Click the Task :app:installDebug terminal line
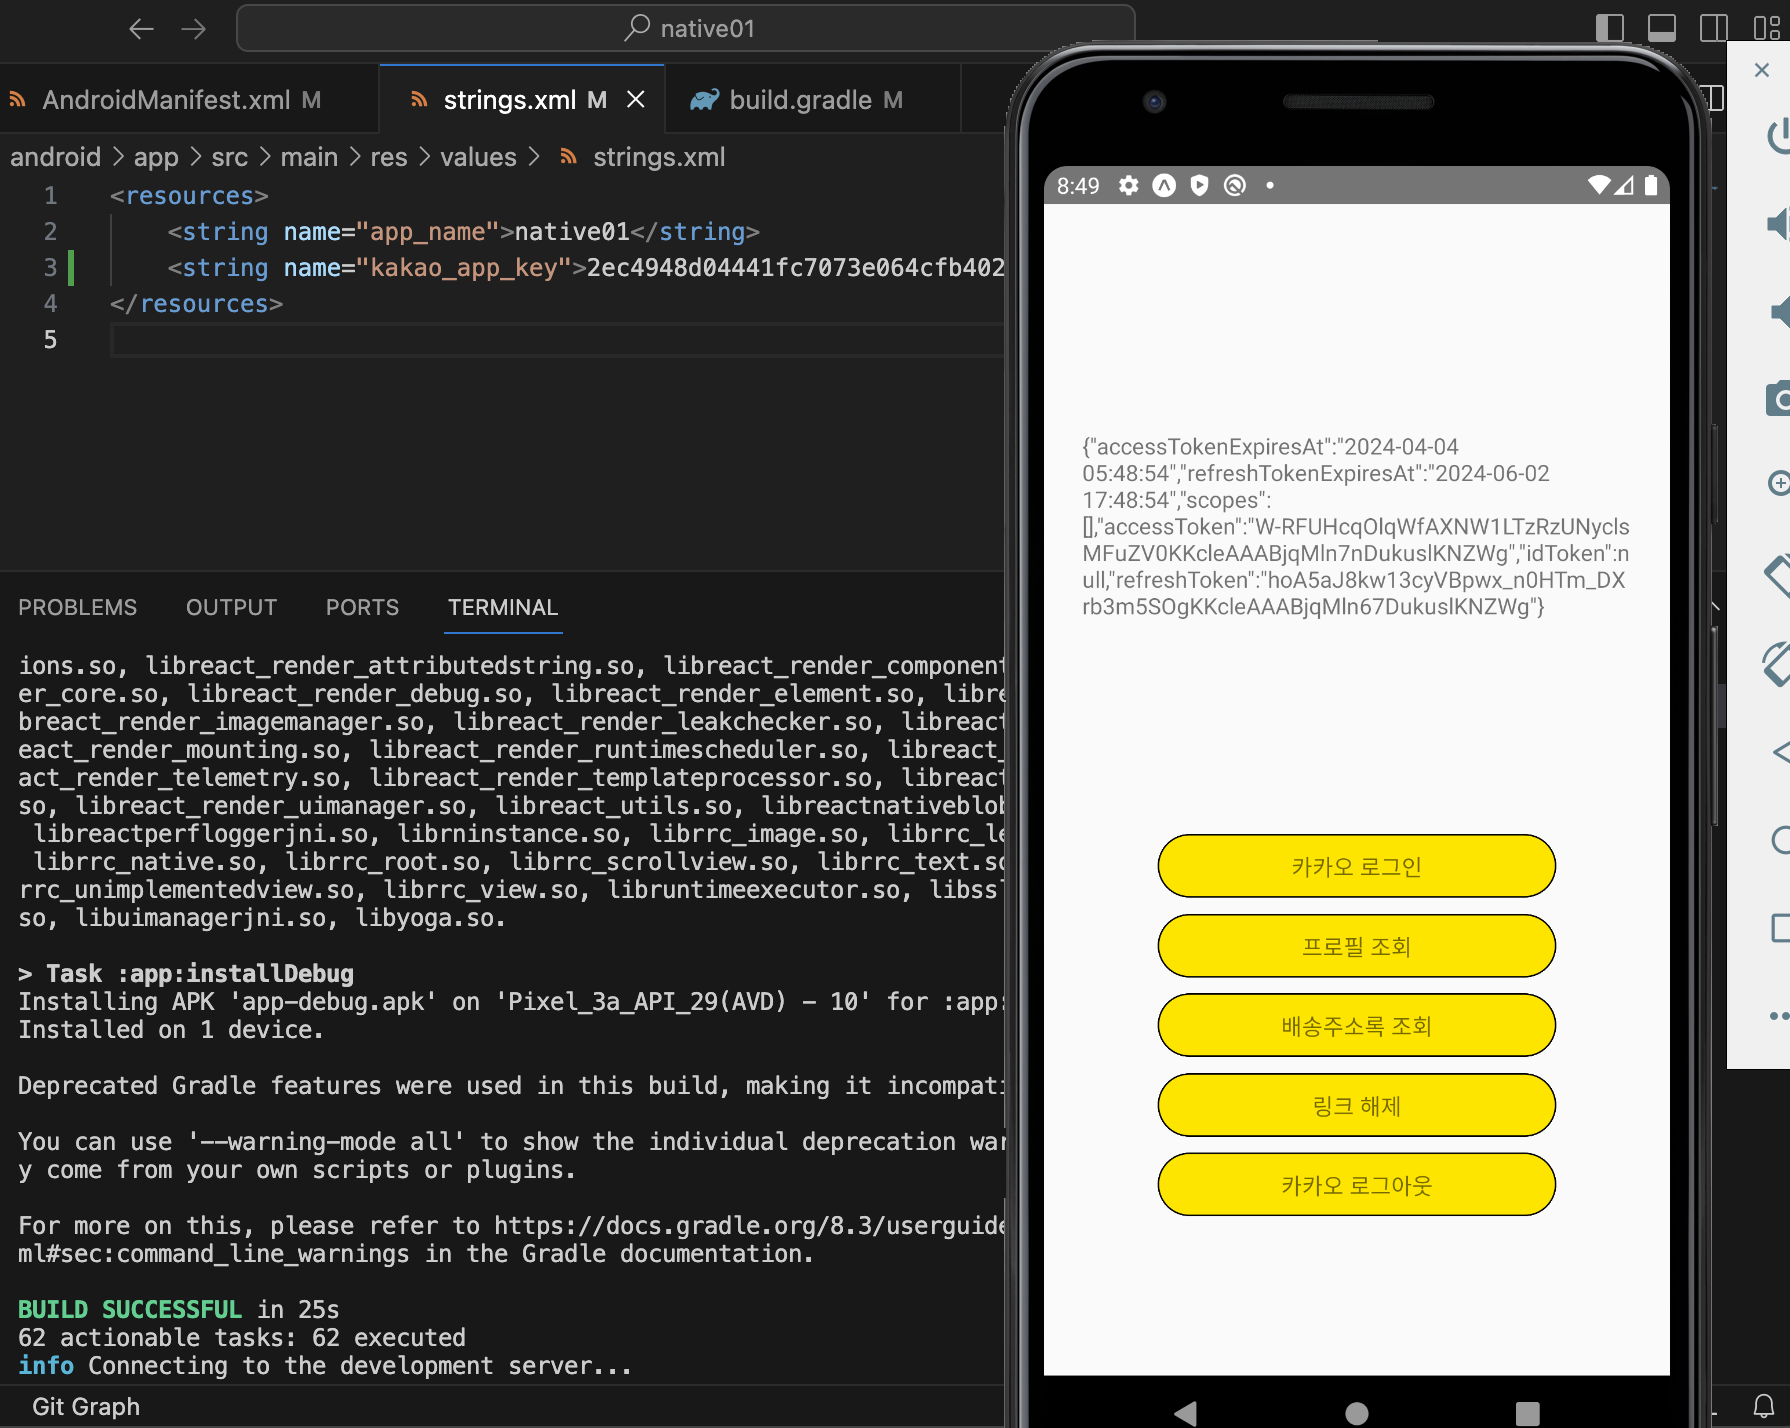The width and height of the screenshot is (1790, 1428). pos(186,973)
